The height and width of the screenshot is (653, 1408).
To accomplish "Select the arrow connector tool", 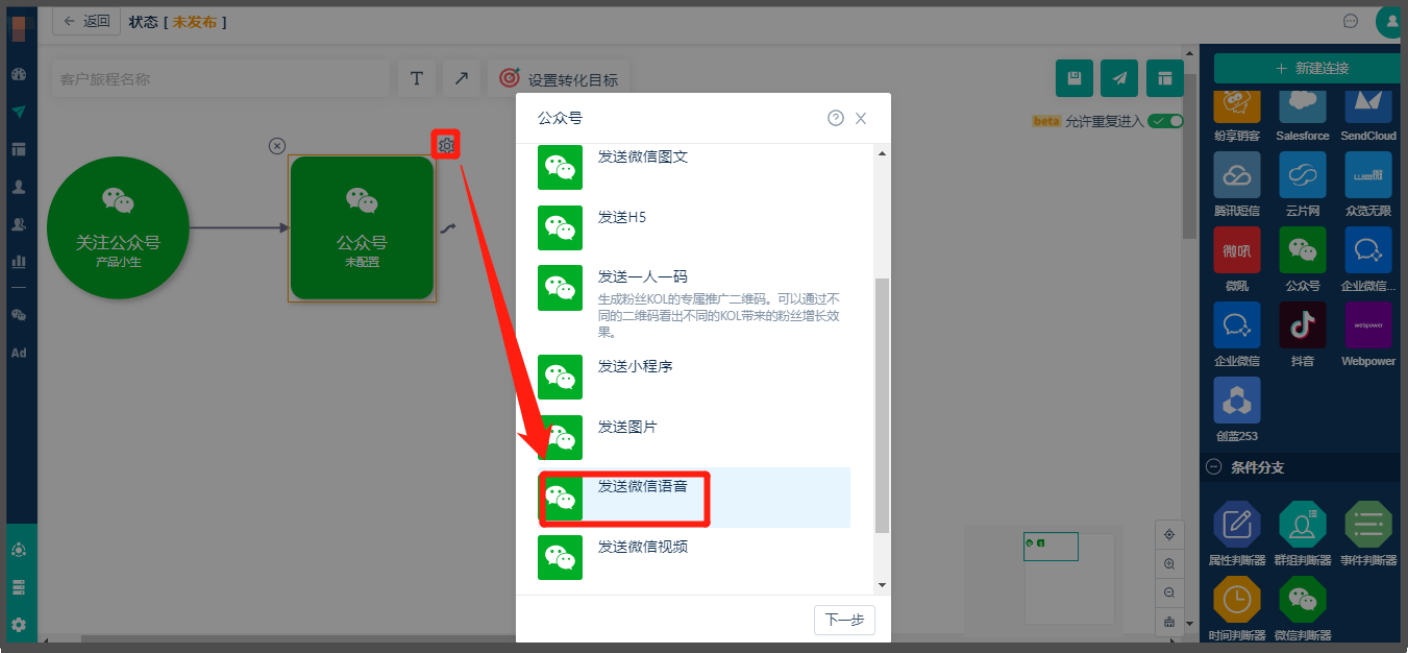I will [x=461, y=79].
